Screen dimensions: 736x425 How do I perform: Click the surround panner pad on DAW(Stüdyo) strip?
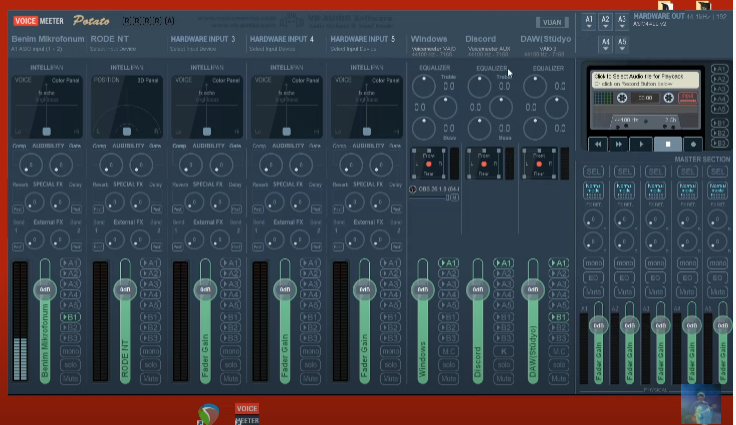[x=539, y=164]
